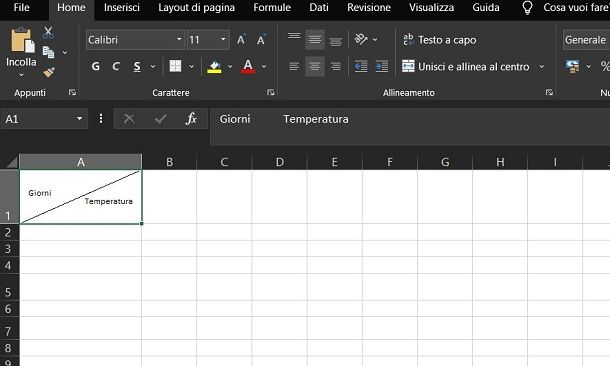Click the Select All corner triangle
Viewport: 610px width, 366px height.
12,162
